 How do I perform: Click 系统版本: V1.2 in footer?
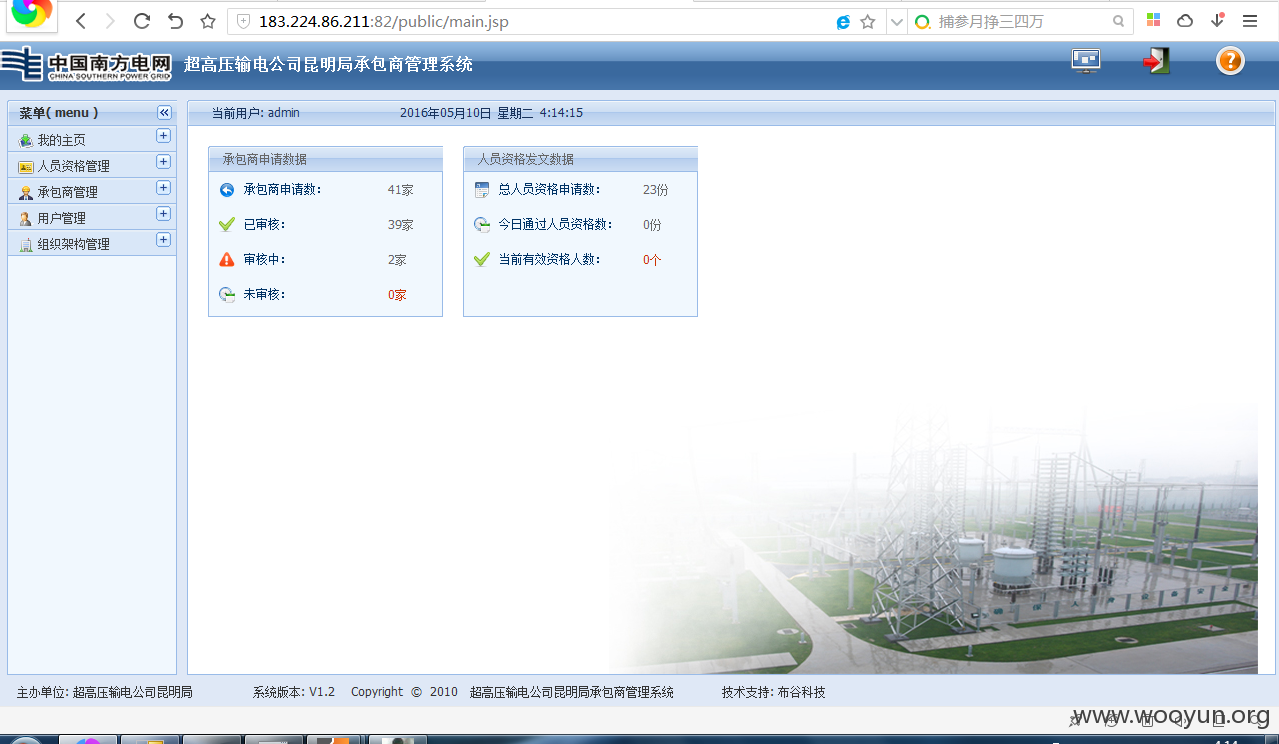click(x=294, y=692)
